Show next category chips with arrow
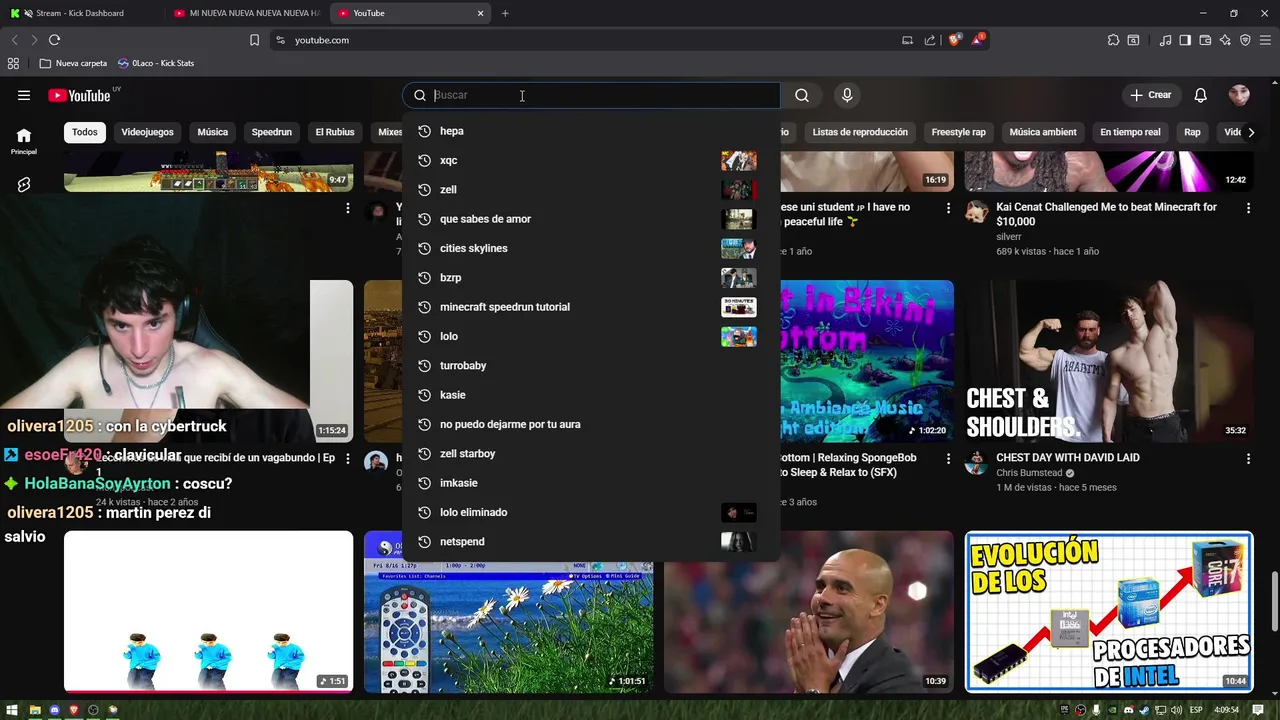The image size is (1280, 720). click(x=1250, y=132)
